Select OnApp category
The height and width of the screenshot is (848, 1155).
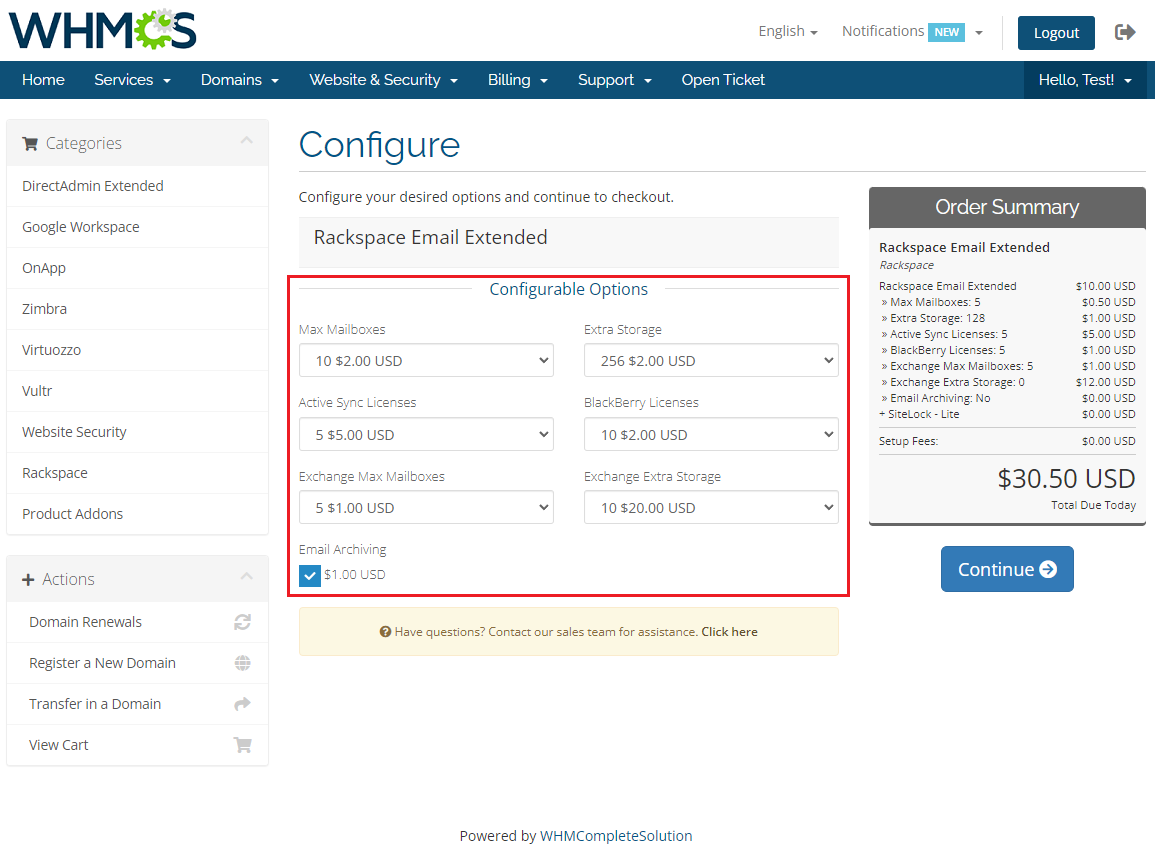(137, 267)
